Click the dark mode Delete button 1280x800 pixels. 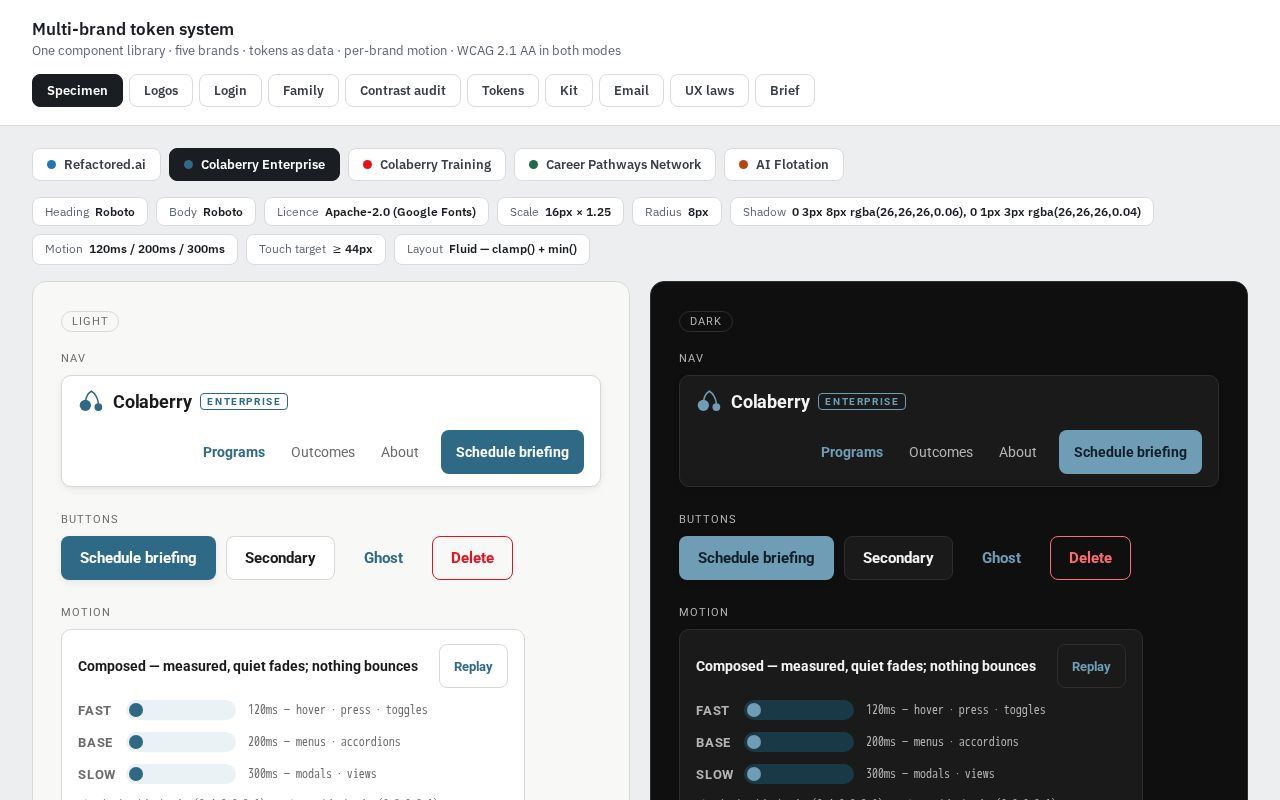point(1090,558)
